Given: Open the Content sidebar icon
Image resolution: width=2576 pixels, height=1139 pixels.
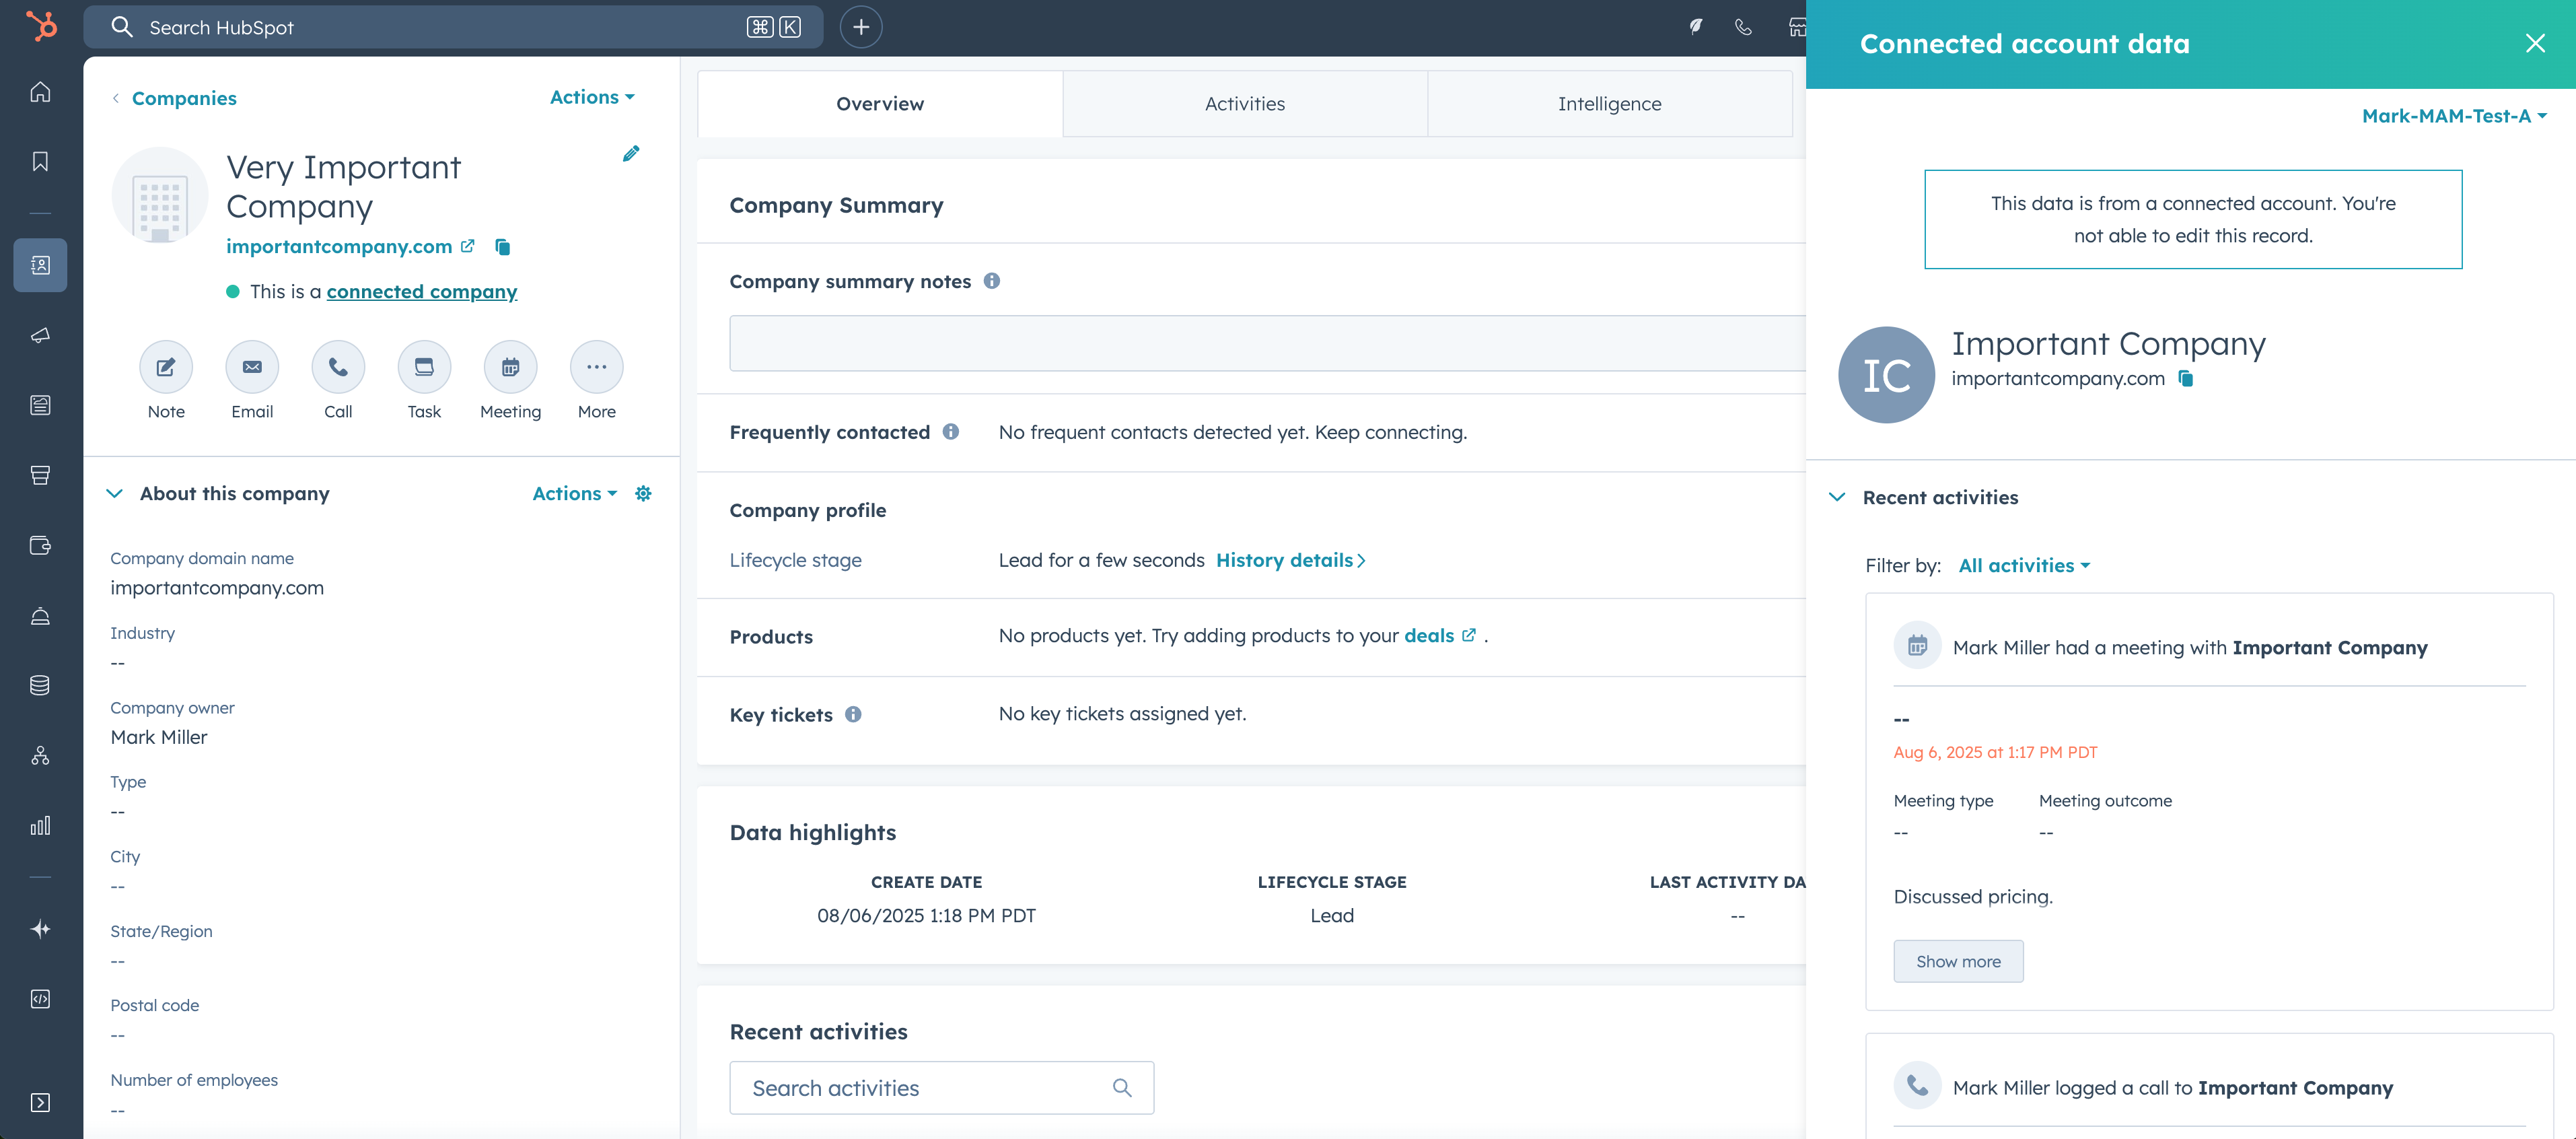Looking at the screenshot, I should point(40,405).
